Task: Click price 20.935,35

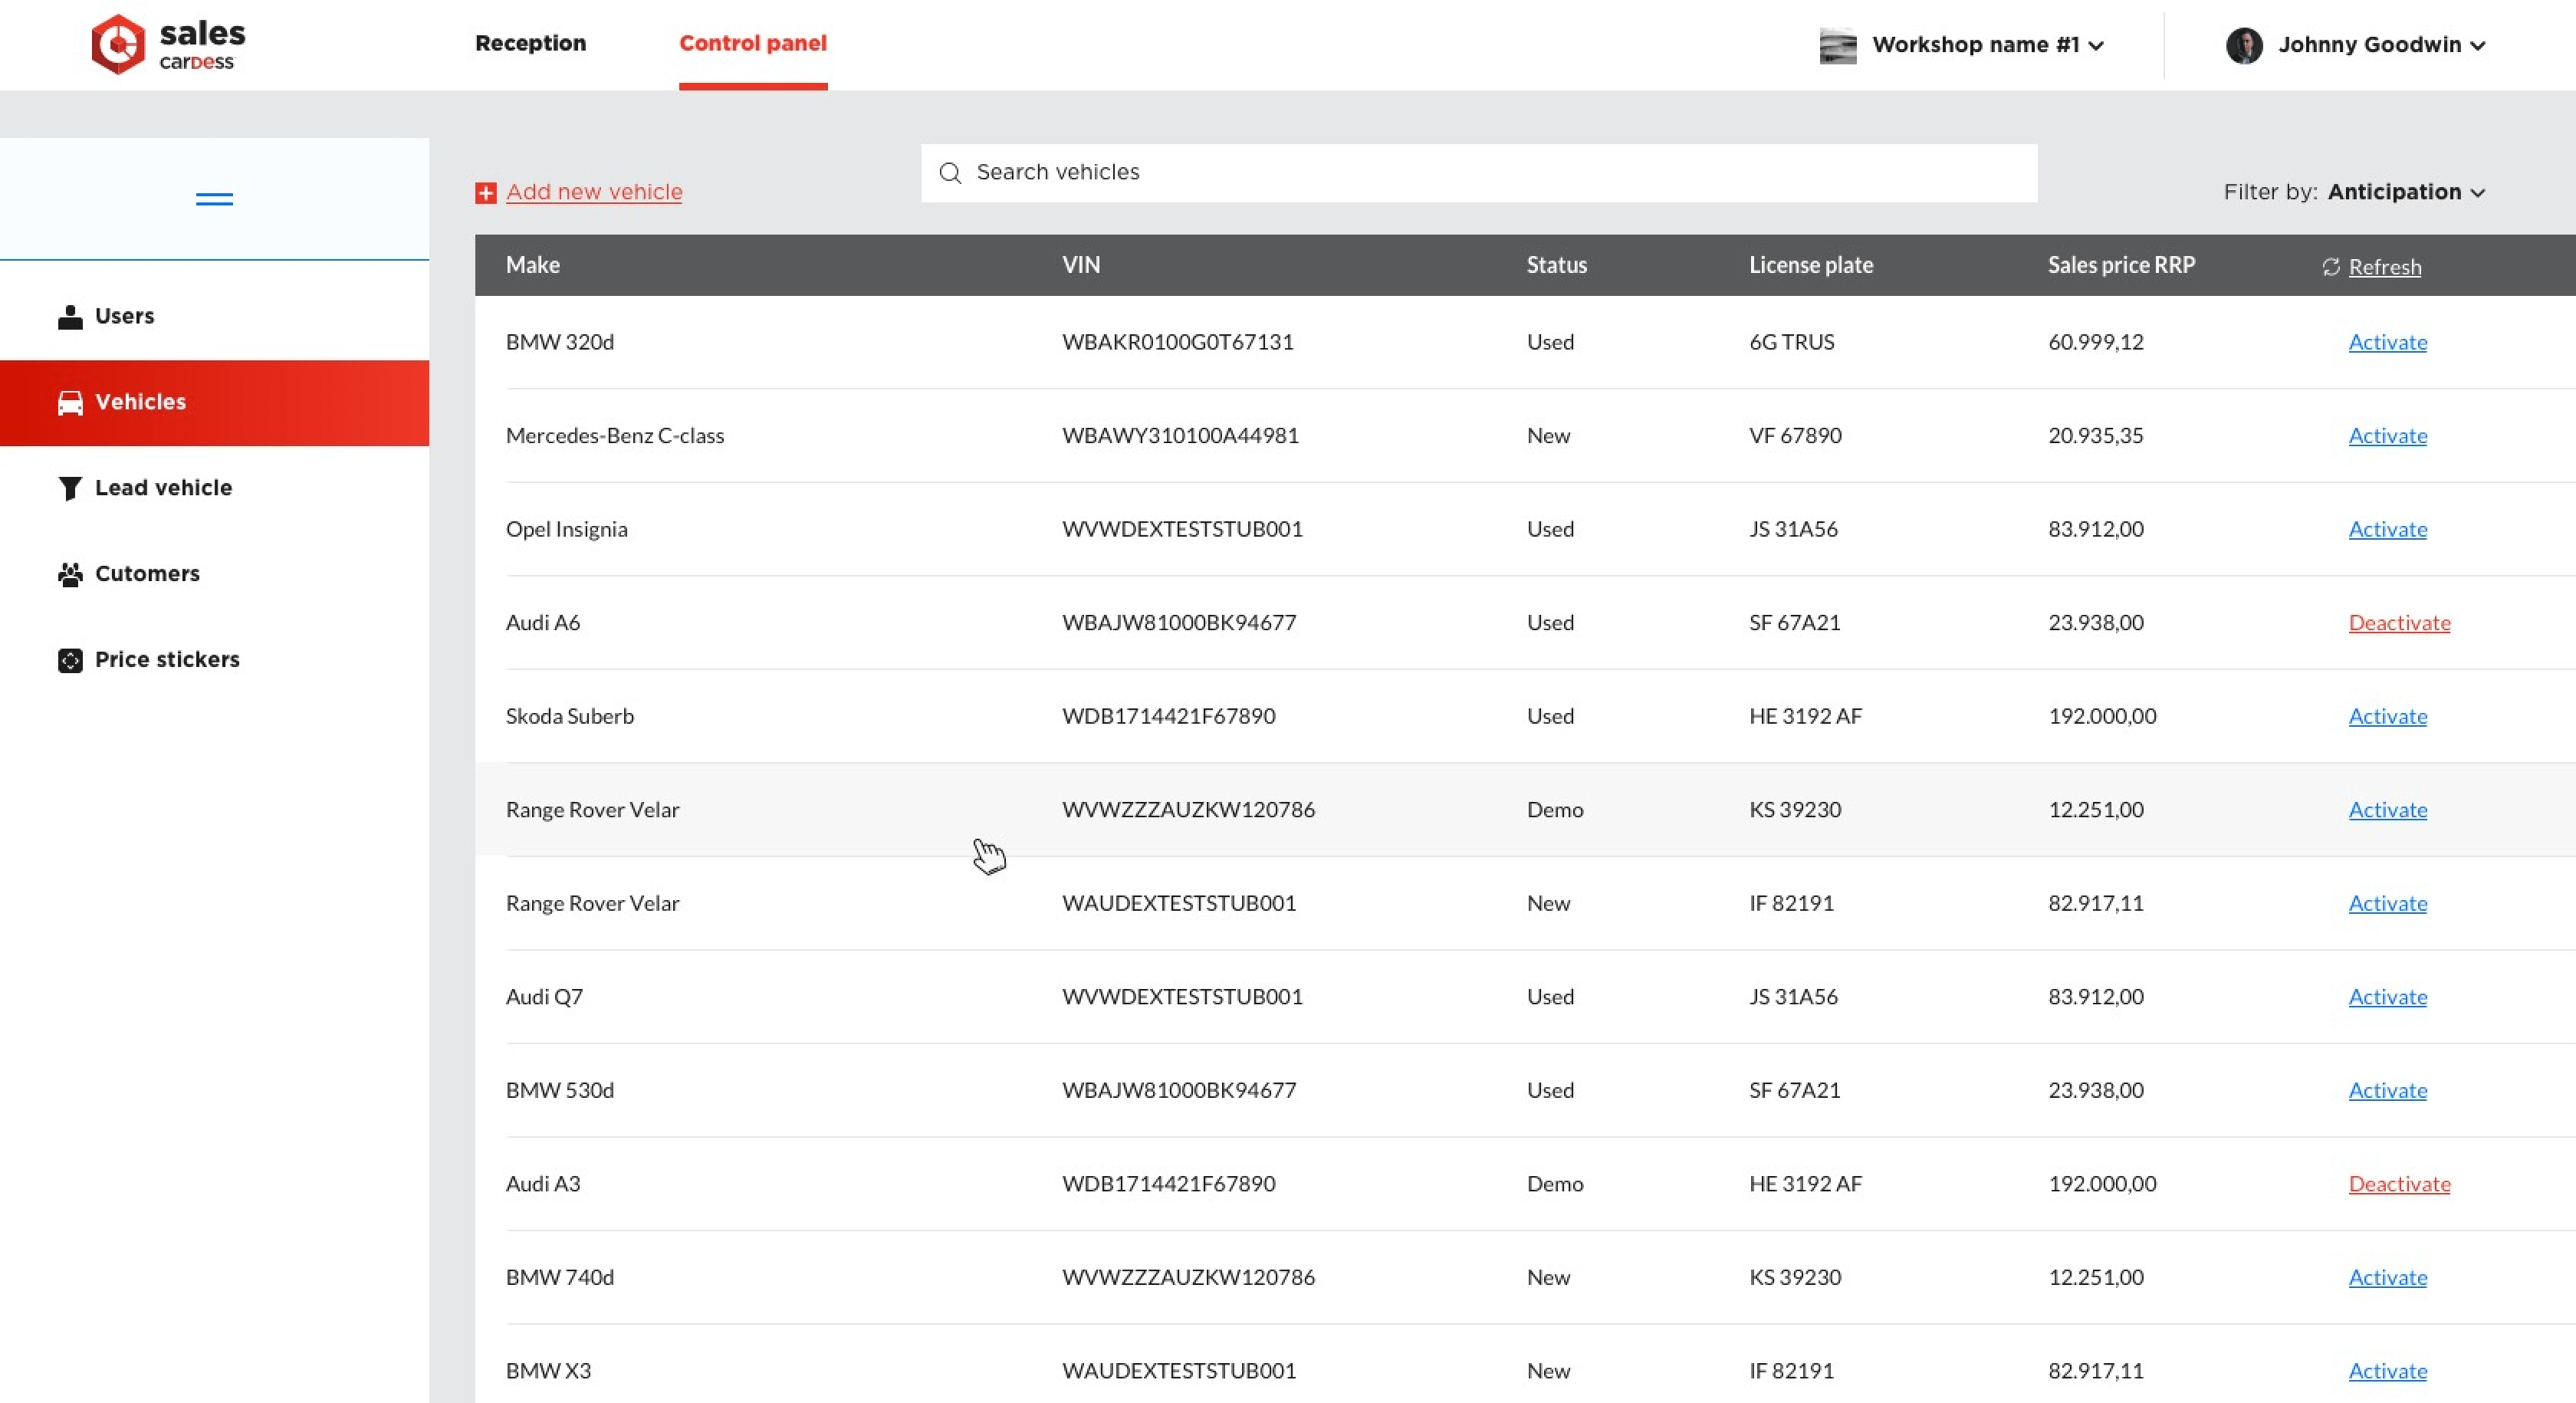Action: pos(2096,436)
